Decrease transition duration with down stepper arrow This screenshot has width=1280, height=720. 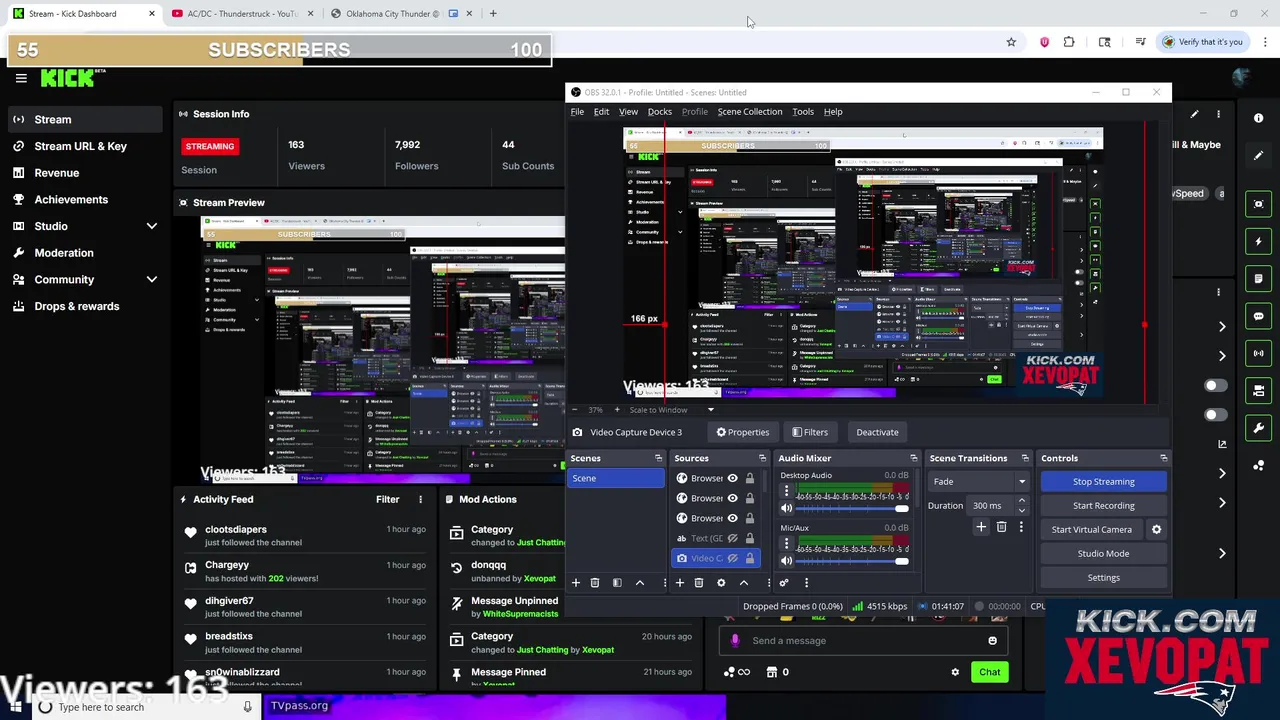[x=1021, y=510]
